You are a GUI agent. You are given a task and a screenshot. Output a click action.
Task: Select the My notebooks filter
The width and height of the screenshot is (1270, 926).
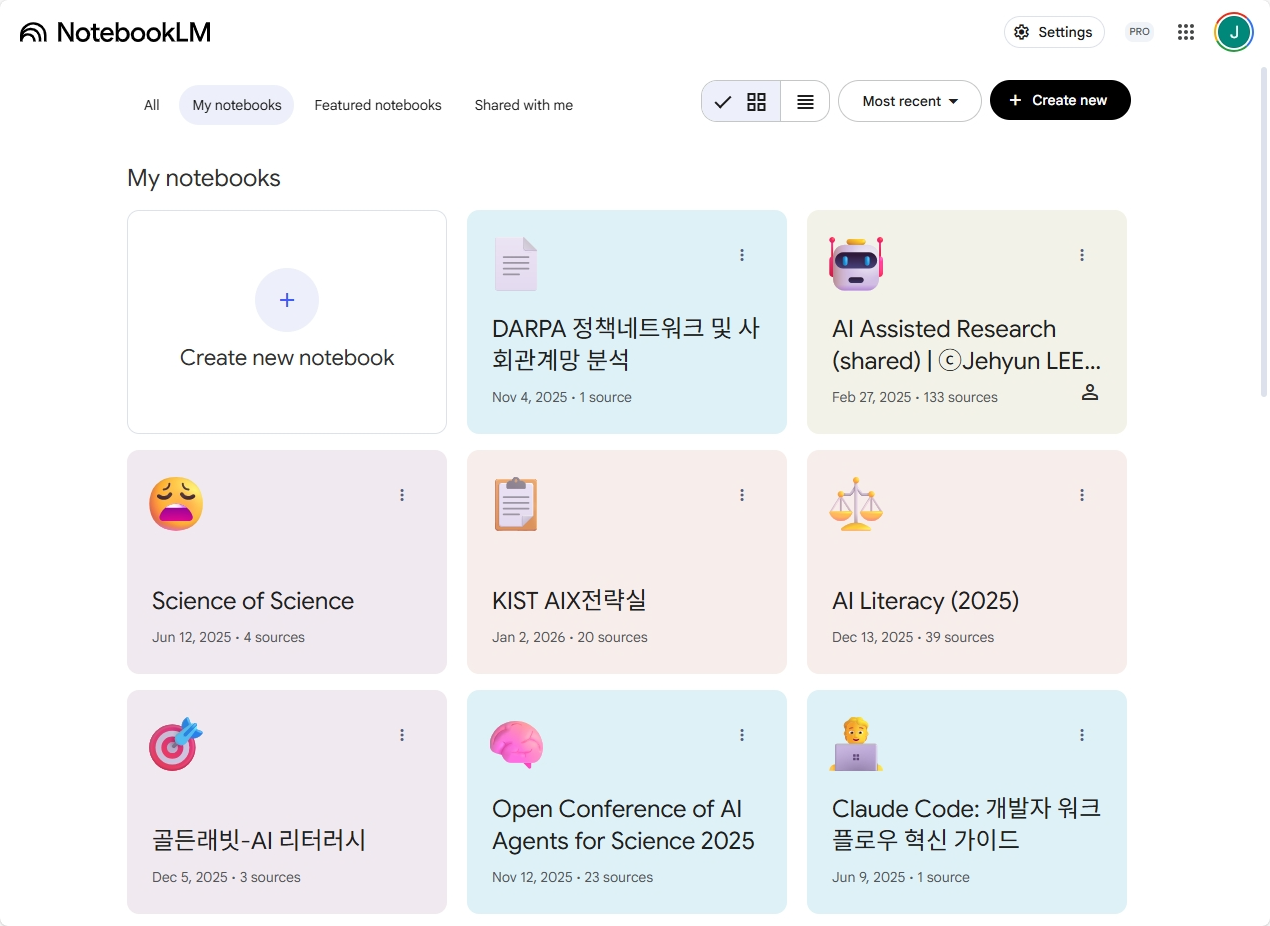237,105
